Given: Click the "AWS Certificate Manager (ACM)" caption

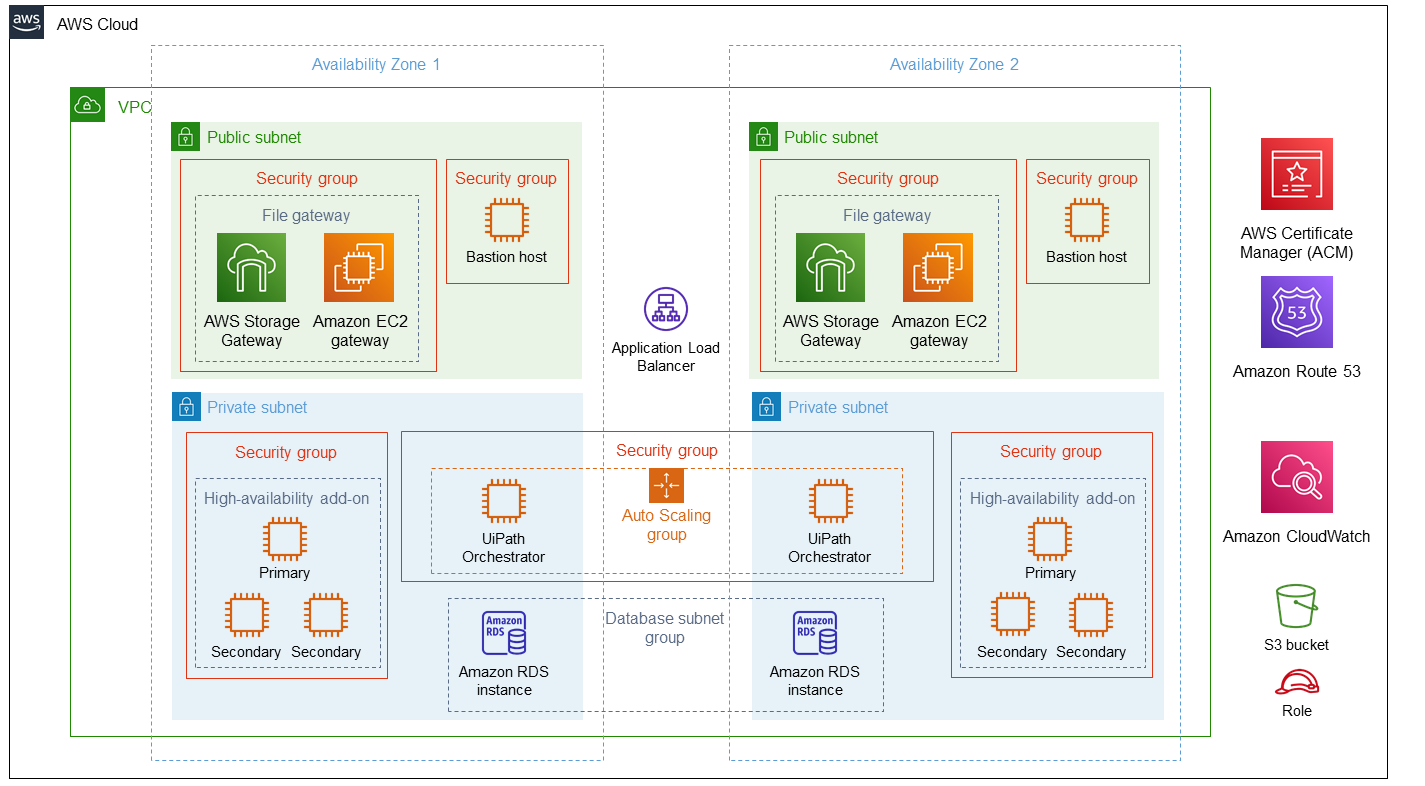Looking at the screenshot, I should pyautogui.click(x=1296, y=243).
